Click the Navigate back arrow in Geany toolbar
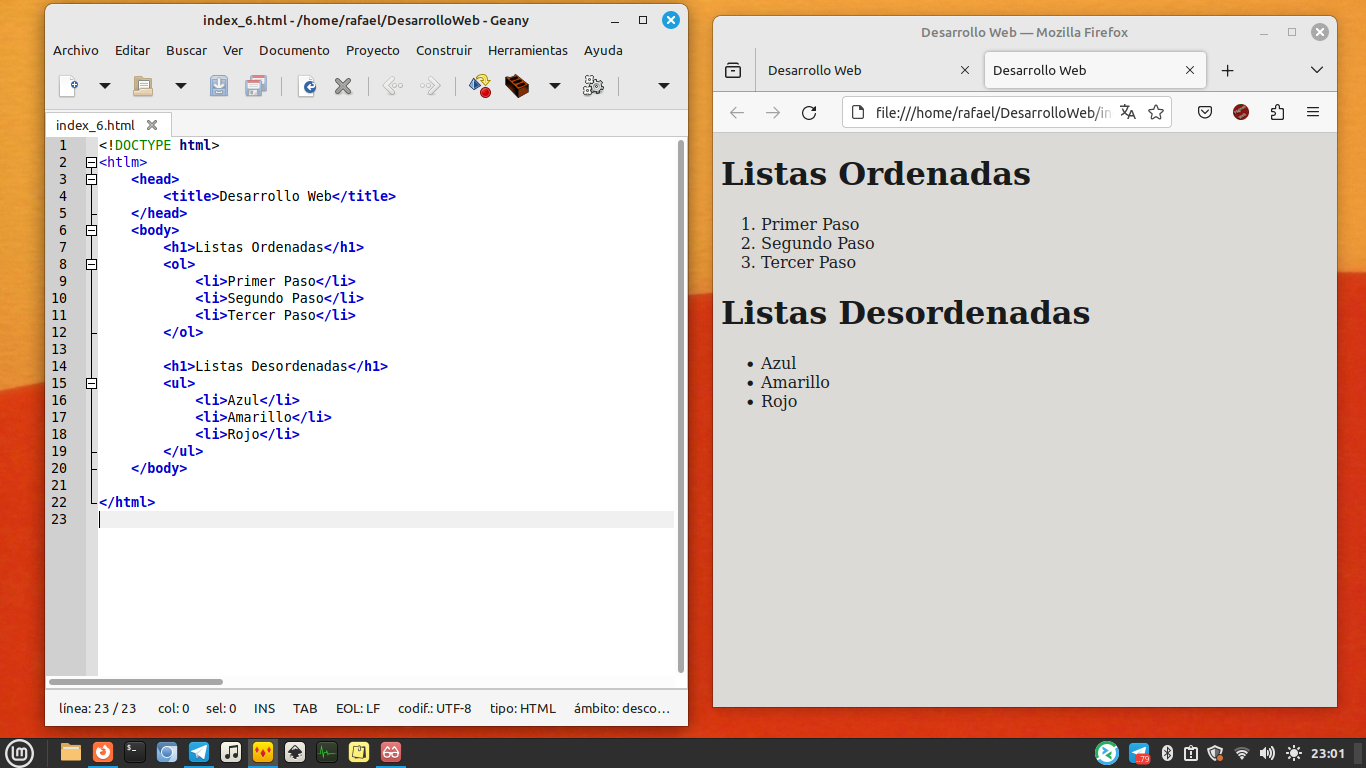 (x=393, y=86)
